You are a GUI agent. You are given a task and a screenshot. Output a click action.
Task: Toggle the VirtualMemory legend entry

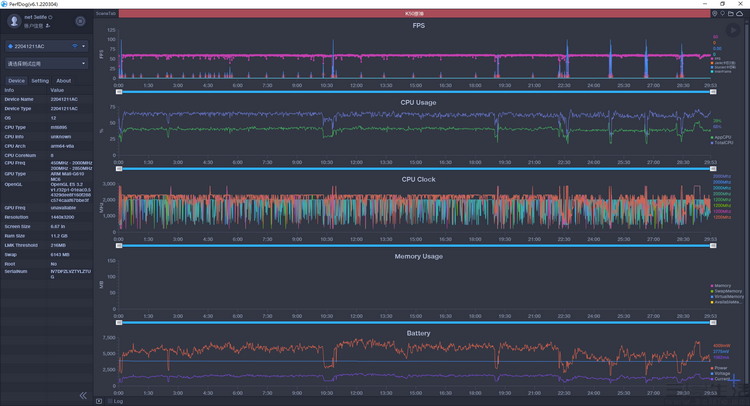pyautogui.click(x=728, y=296)
